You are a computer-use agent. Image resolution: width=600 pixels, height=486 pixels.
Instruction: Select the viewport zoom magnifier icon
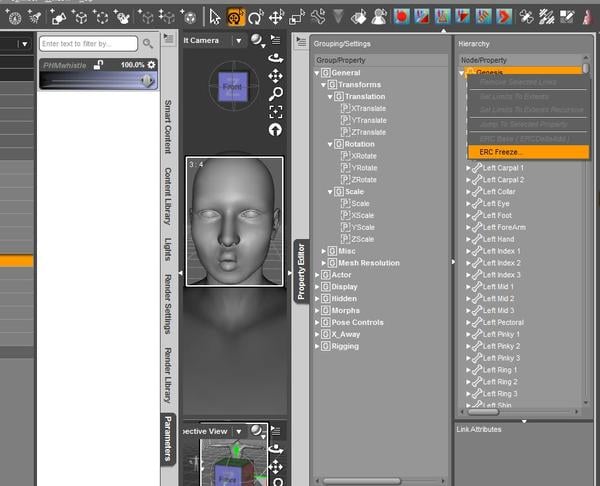(x=275, y=93)
